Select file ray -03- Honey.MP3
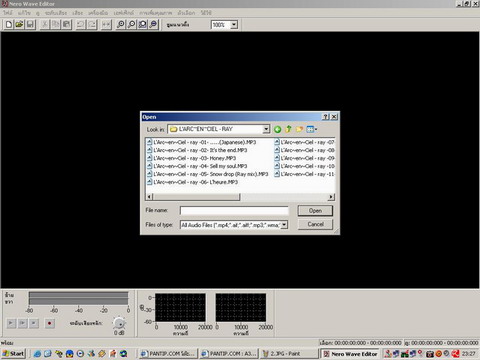 pyautogui.click(x=191, y=158)
